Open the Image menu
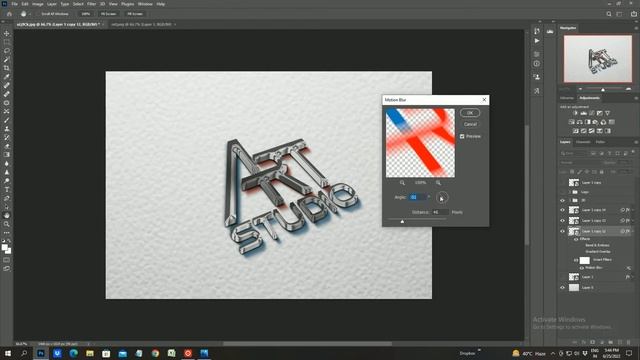 point(38,4)
